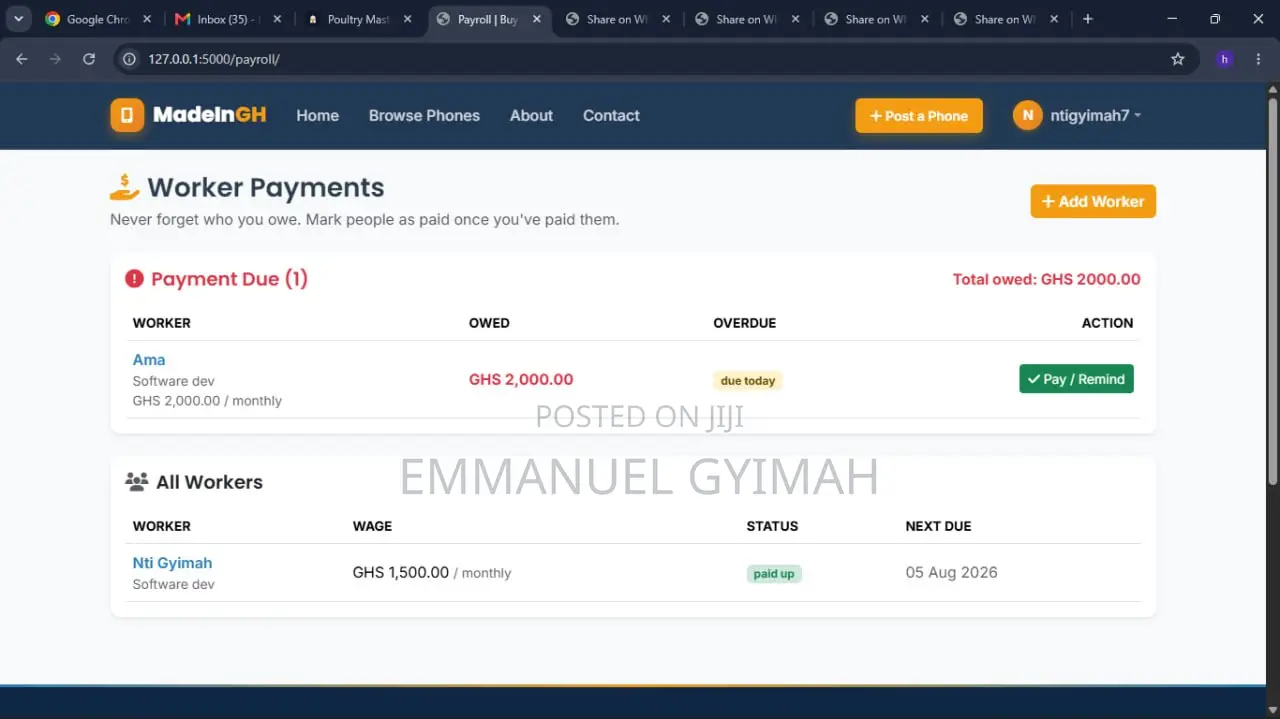
Task: Open the Contact page
Action: pyautogui.click(x=611, y=115)
